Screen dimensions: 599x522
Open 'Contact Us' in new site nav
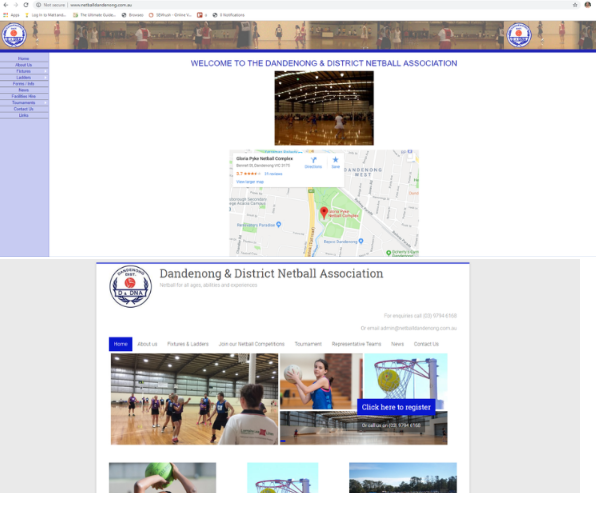[426, 344]
